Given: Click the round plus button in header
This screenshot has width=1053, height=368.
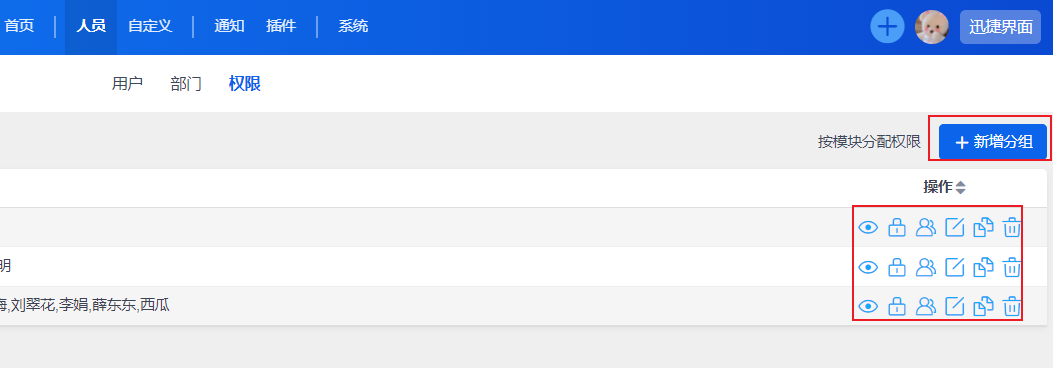Looking at the screenshot, I should [x=888, y=28].
